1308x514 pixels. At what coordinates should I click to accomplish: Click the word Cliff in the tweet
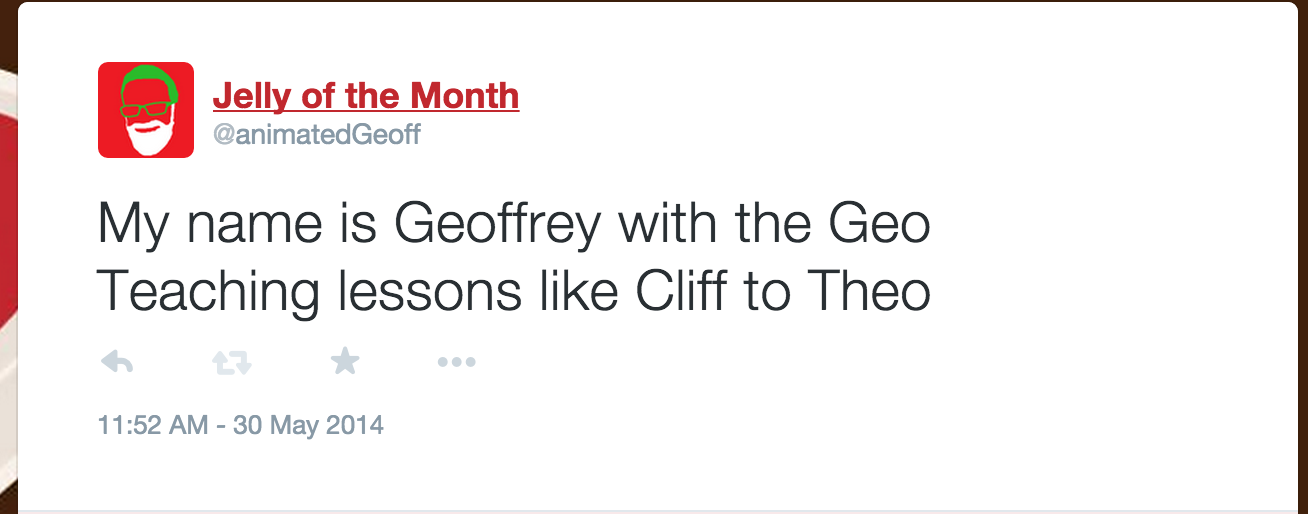pos(680,291)
